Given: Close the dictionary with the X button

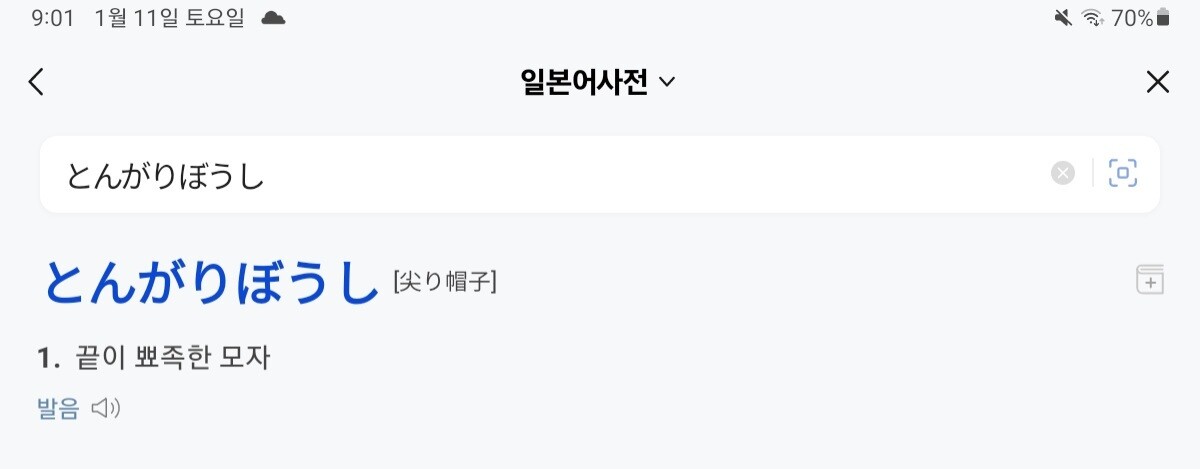Looking at the screenshot, I should (1157, 82).
